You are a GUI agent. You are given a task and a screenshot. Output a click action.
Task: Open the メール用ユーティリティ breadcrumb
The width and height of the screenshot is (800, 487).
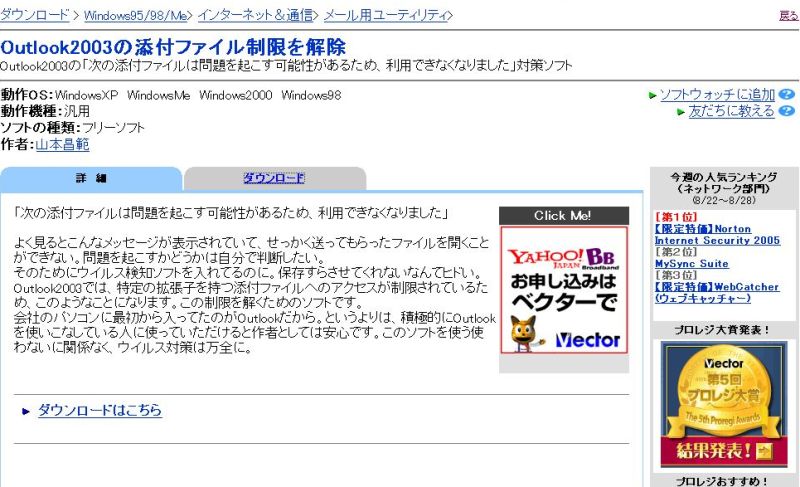click(x=386, y=15)
